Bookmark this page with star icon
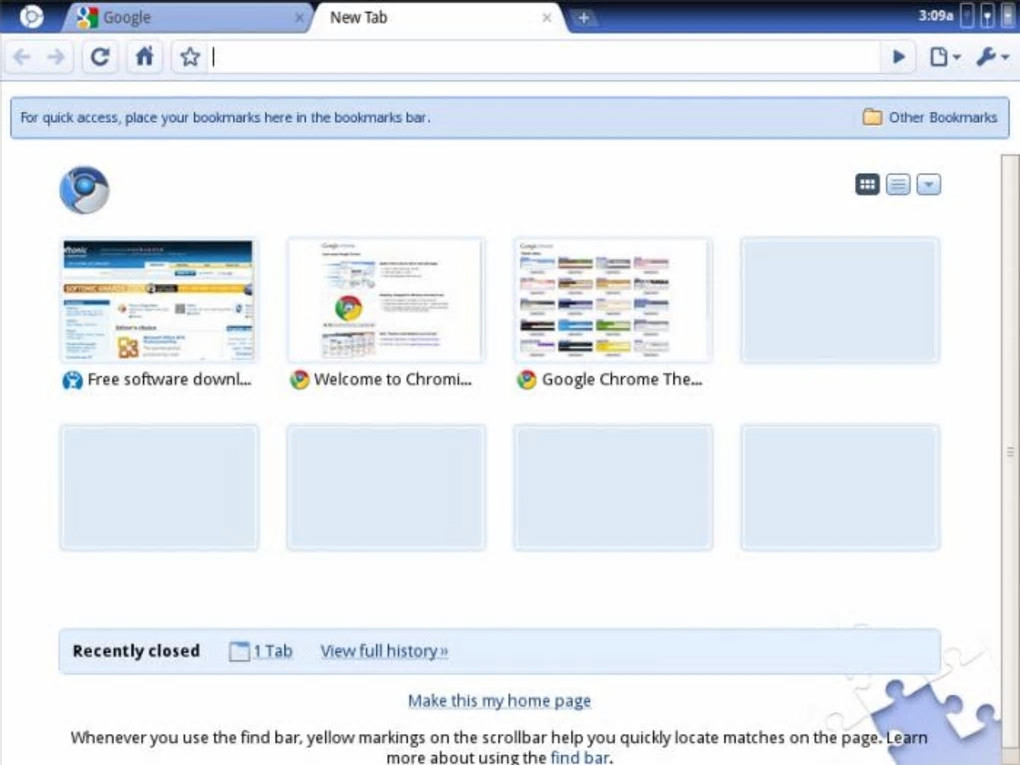 (189, 57)
